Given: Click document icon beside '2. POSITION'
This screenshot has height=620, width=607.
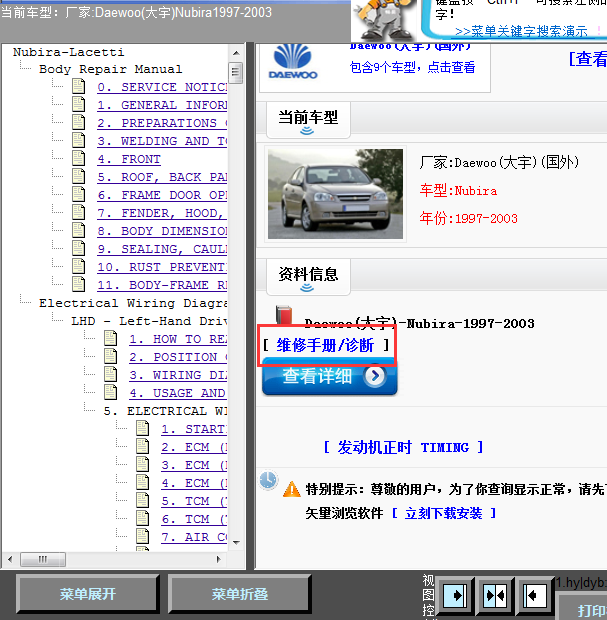Looking at the screenshot, I should click(110, 356).
